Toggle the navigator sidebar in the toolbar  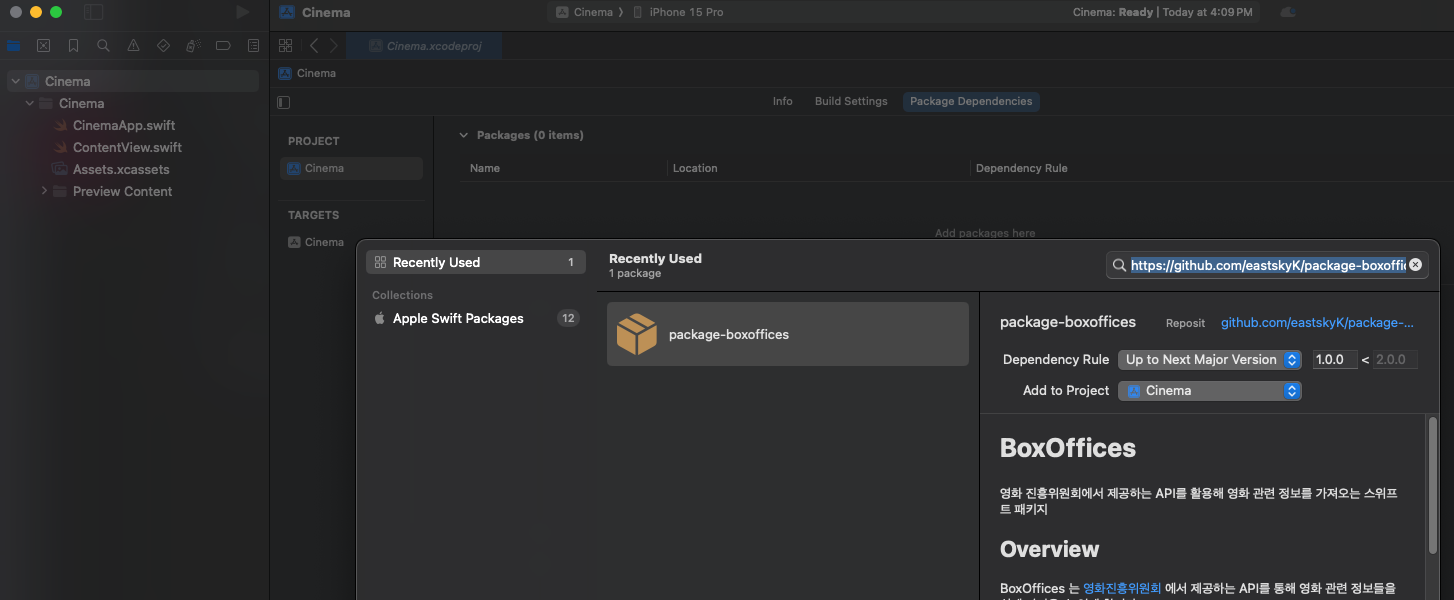coord(93,12)
